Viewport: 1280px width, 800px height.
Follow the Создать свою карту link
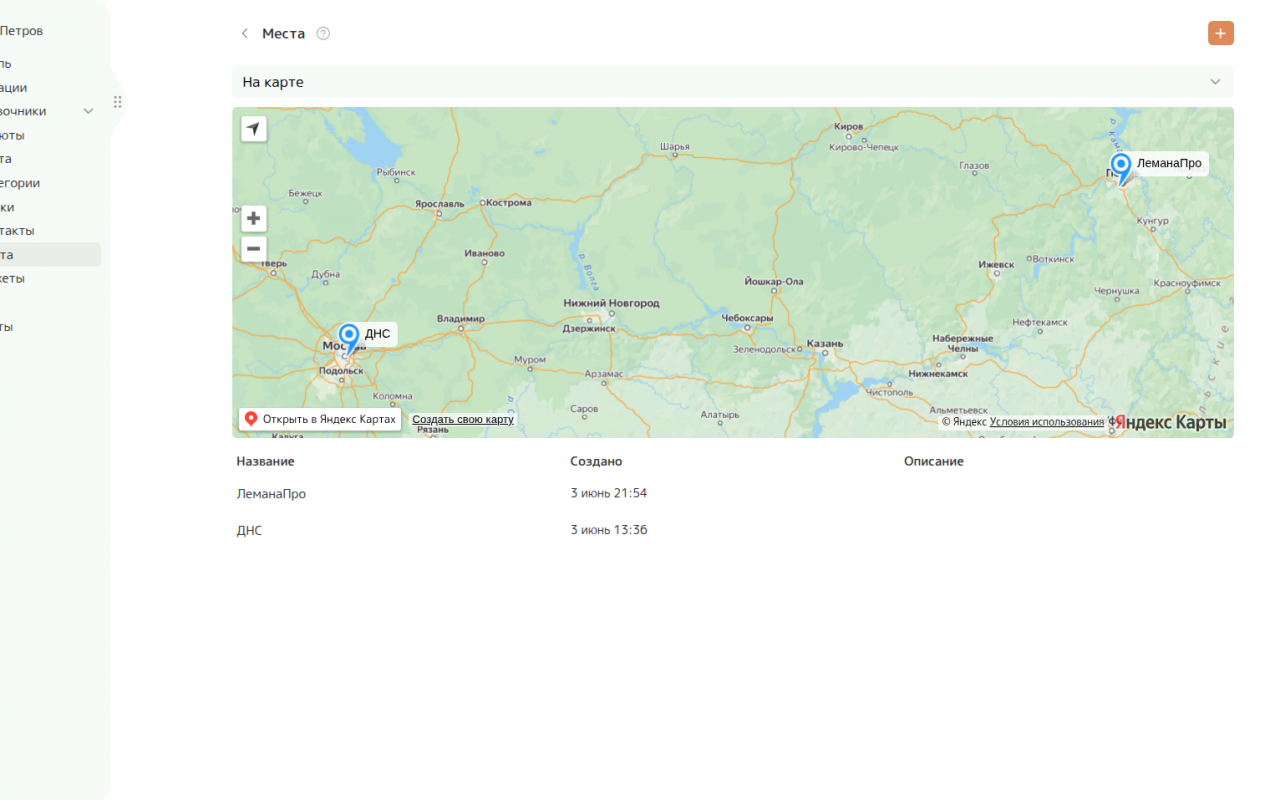tap(463, 419)
